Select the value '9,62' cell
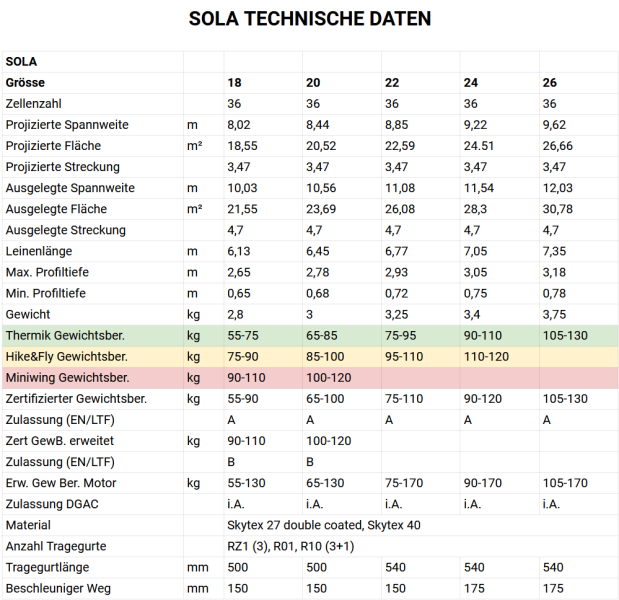619x600 pixels. coord(554,125)
